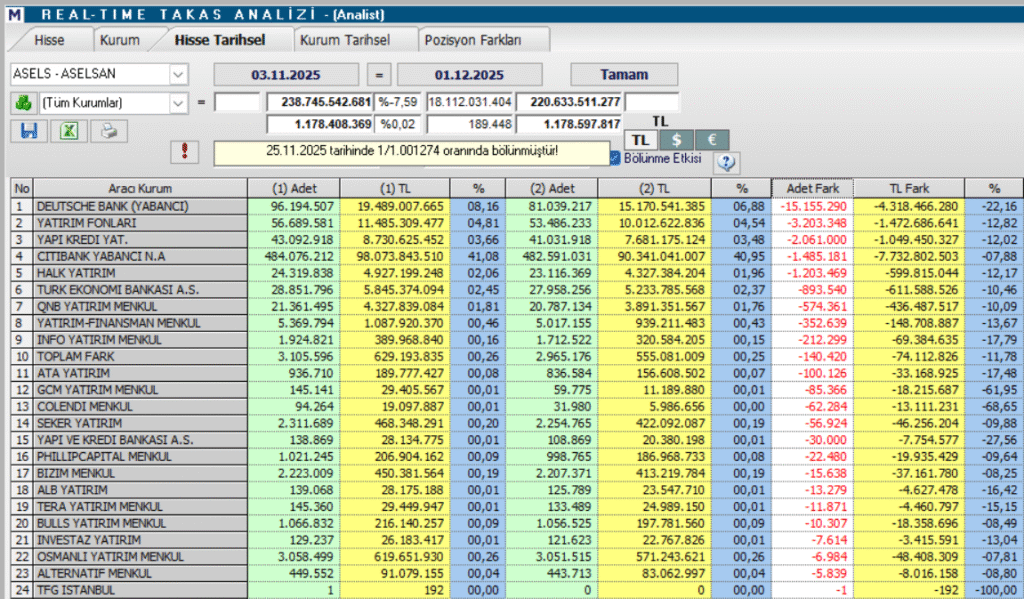Click the empty input field beside Tüm Kurumlar
The image size is (1024, 599).
point(236,101)
